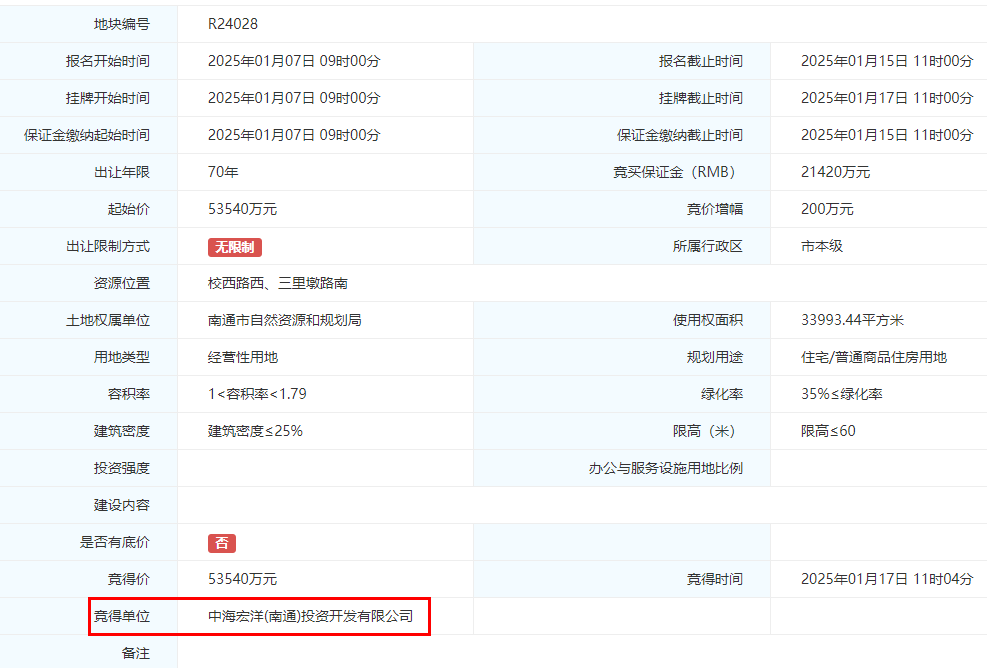Click the 资源位置 label

(121, 283)
